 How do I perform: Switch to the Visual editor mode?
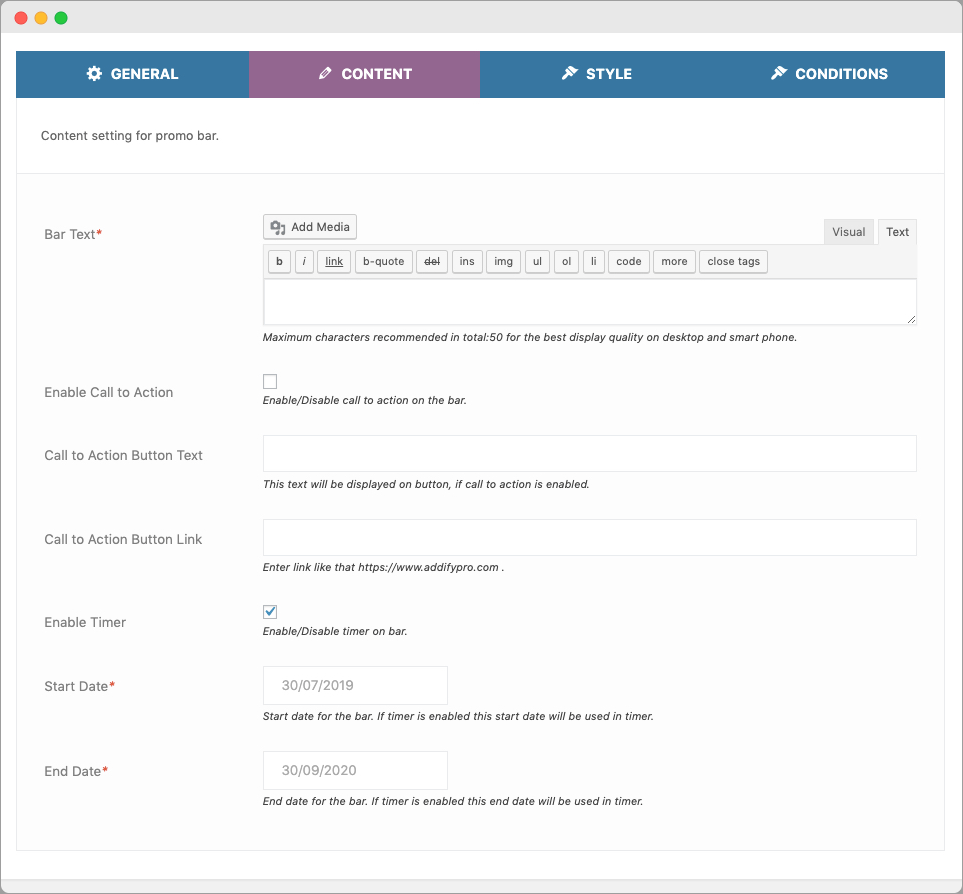[848, 231]
